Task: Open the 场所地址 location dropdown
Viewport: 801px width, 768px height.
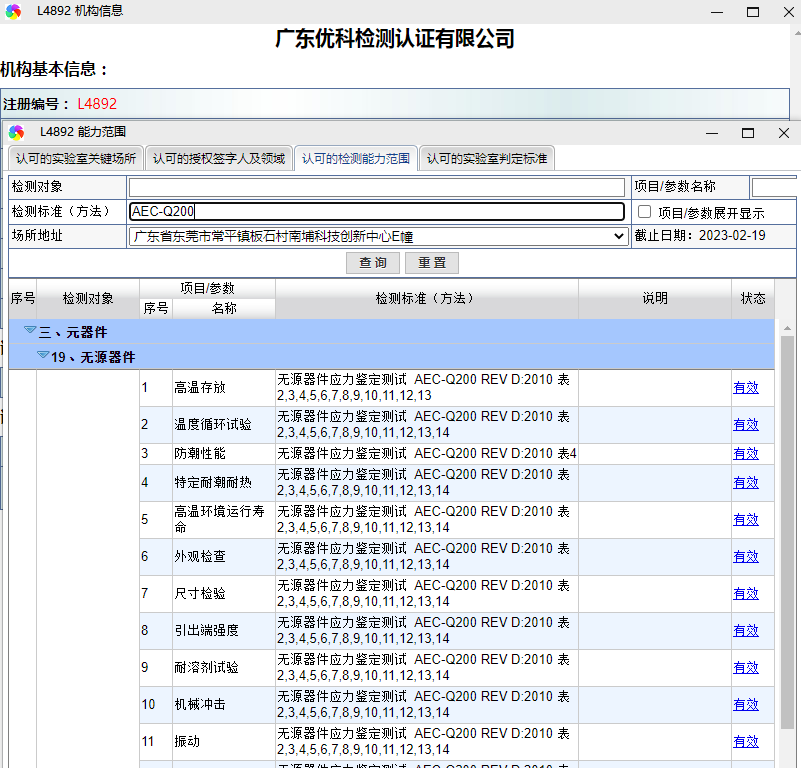Action: [617, 236]
